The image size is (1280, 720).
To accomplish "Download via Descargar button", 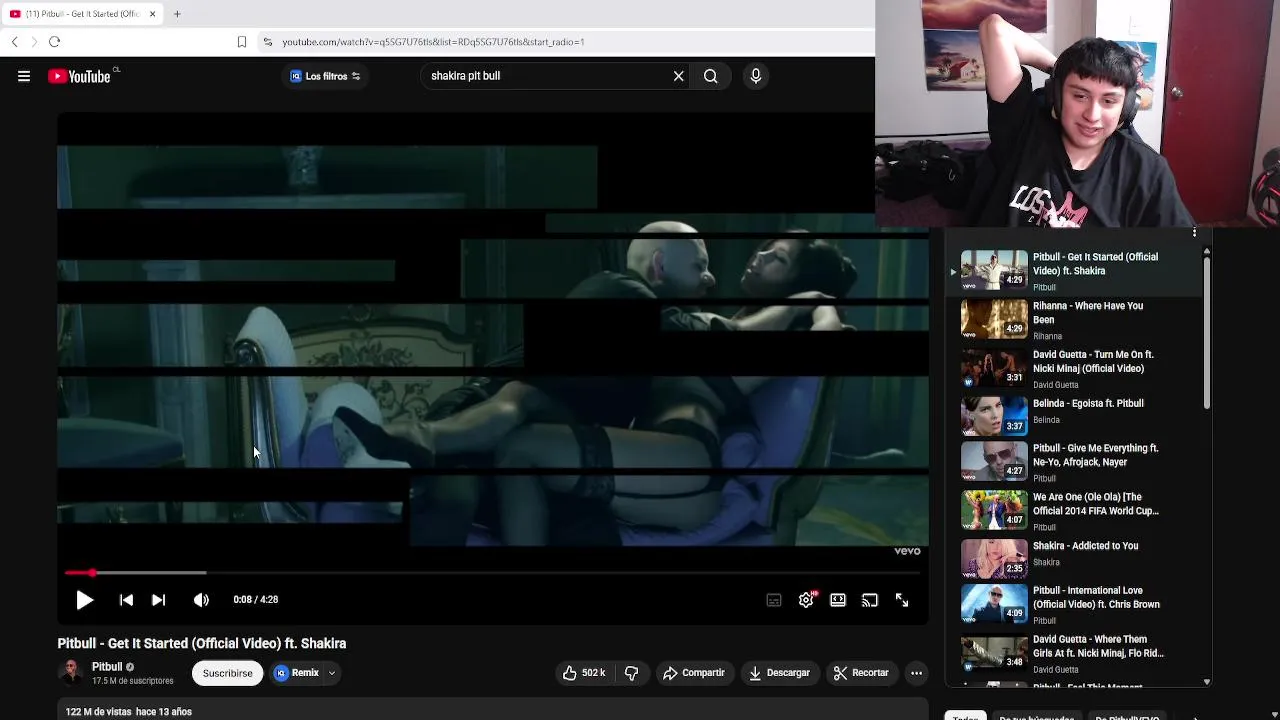I will pyautogui.click(x=780, y=673).
